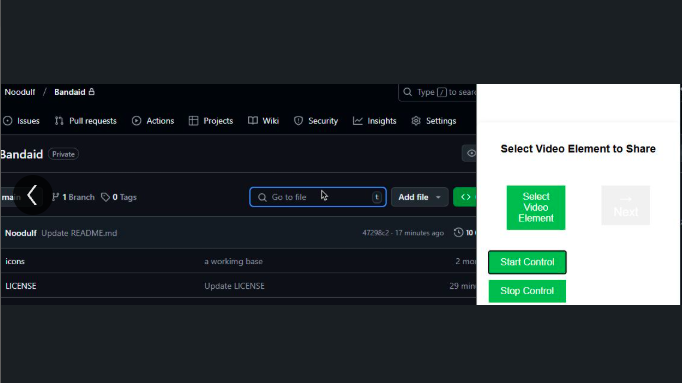Open the icons folder

tap(15, 261)
